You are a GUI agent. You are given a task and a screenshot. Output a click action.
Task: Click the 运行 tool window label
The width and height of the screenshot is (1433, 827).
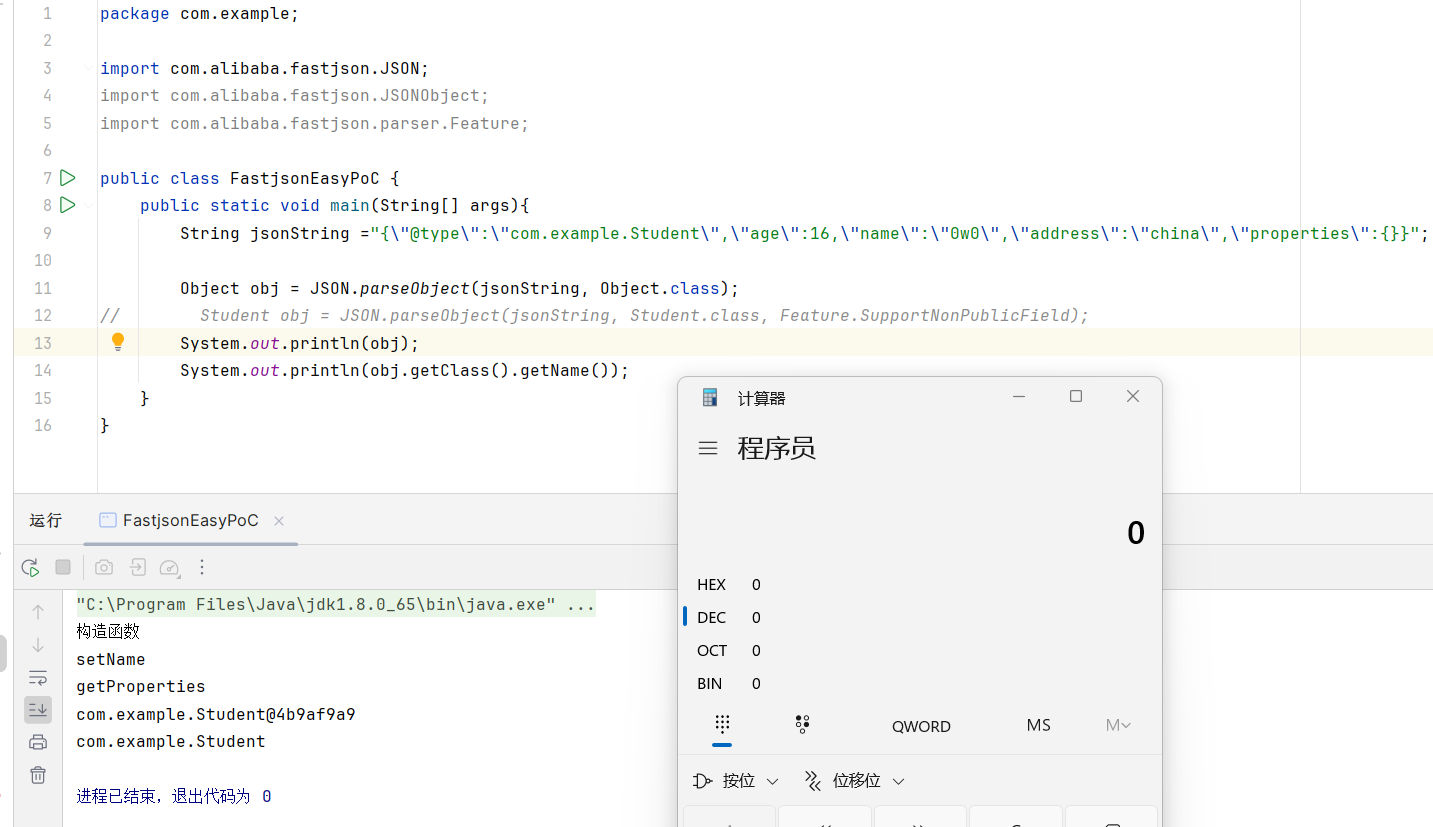[x=45, y=521]
